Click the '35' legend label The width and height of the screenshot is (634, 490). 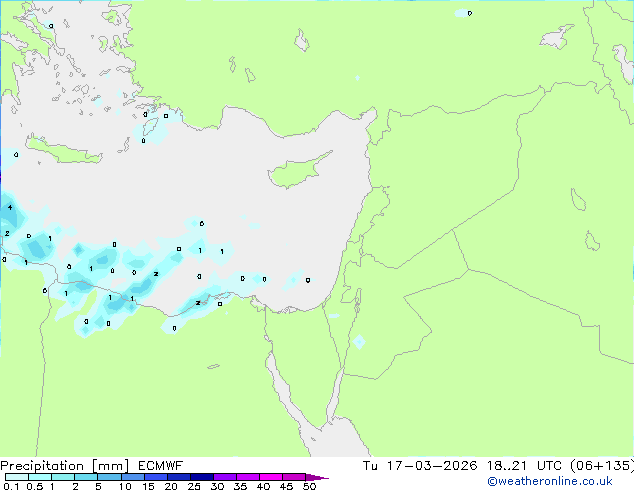pyautogui.click(x=240, y=486)
